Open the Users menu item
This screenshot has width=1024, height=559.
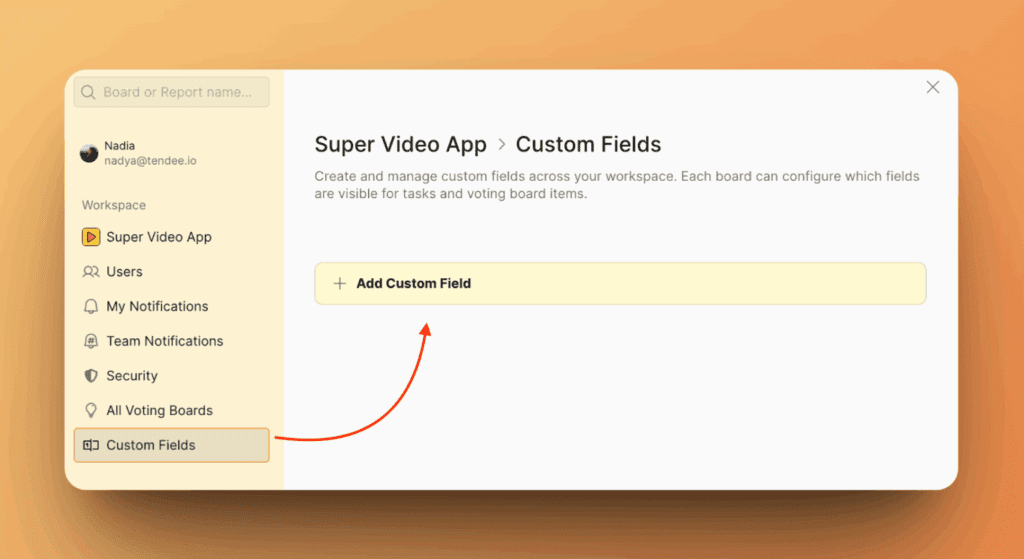pyautogui.click(x=124, y=272)
